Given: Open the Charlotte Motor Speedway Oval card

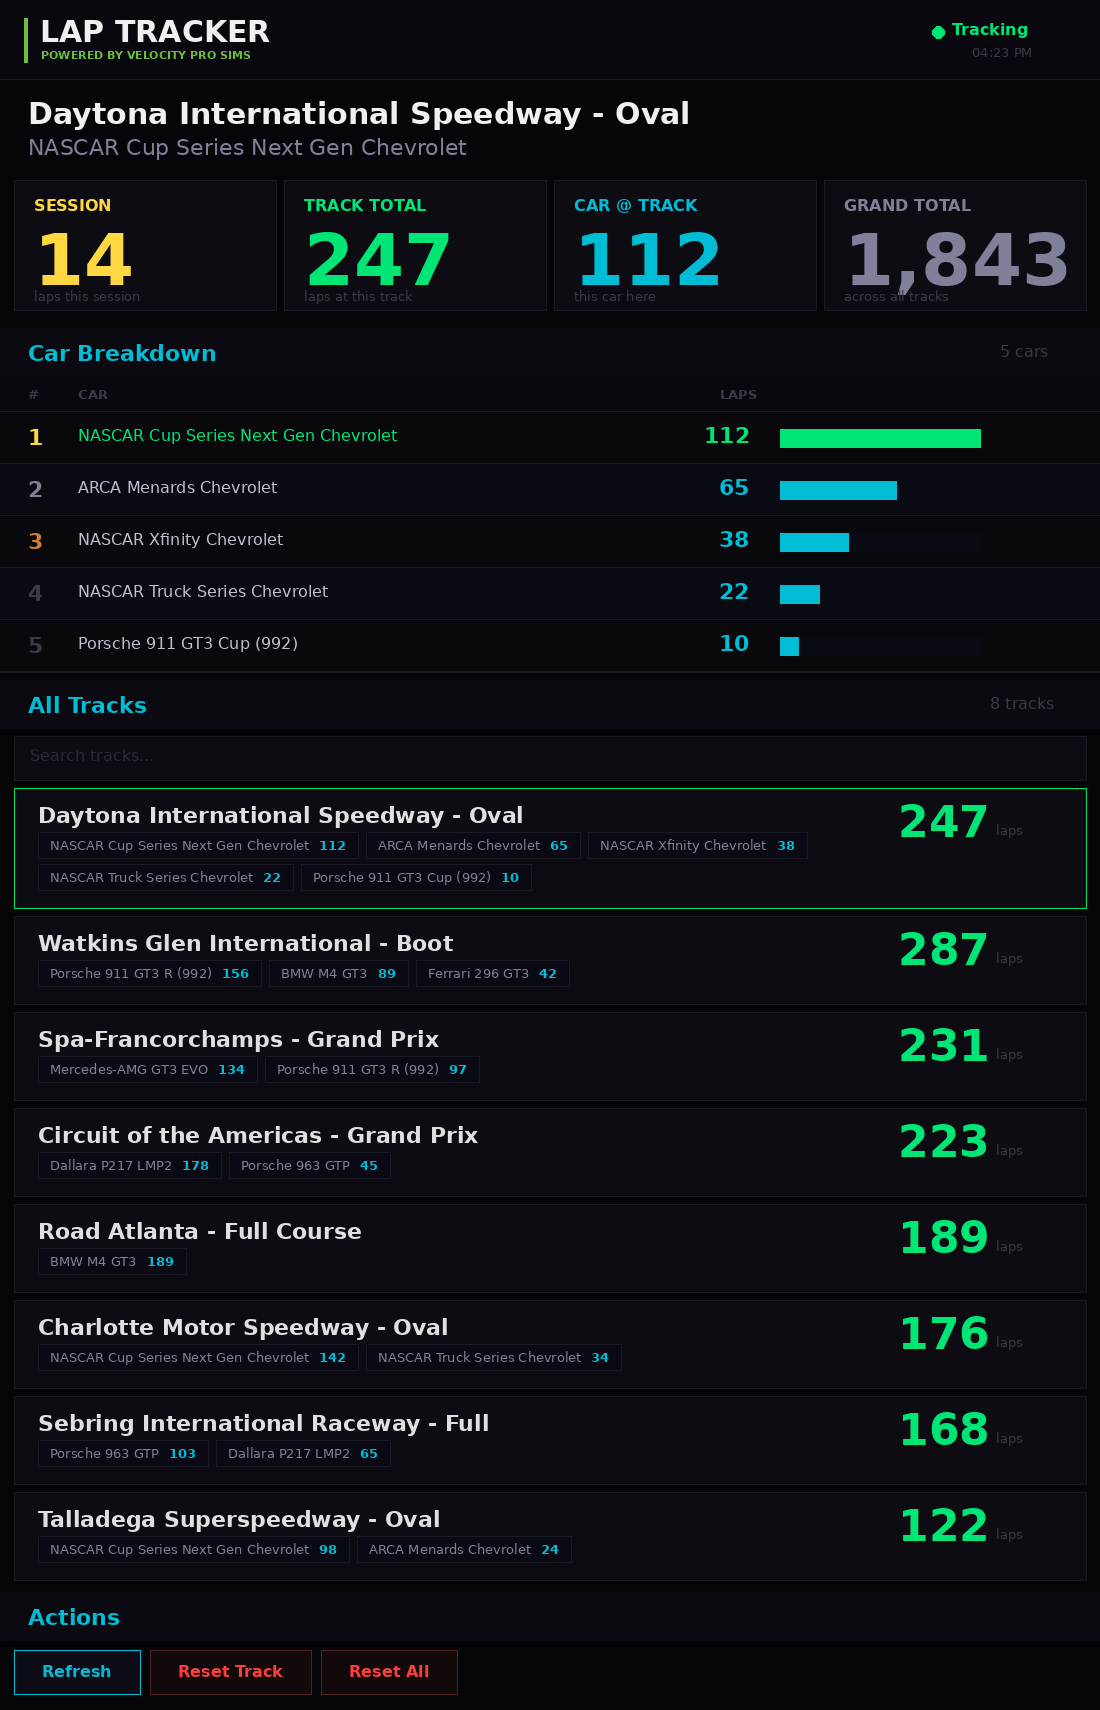Looking at the screenshot, I should 550,1344.
